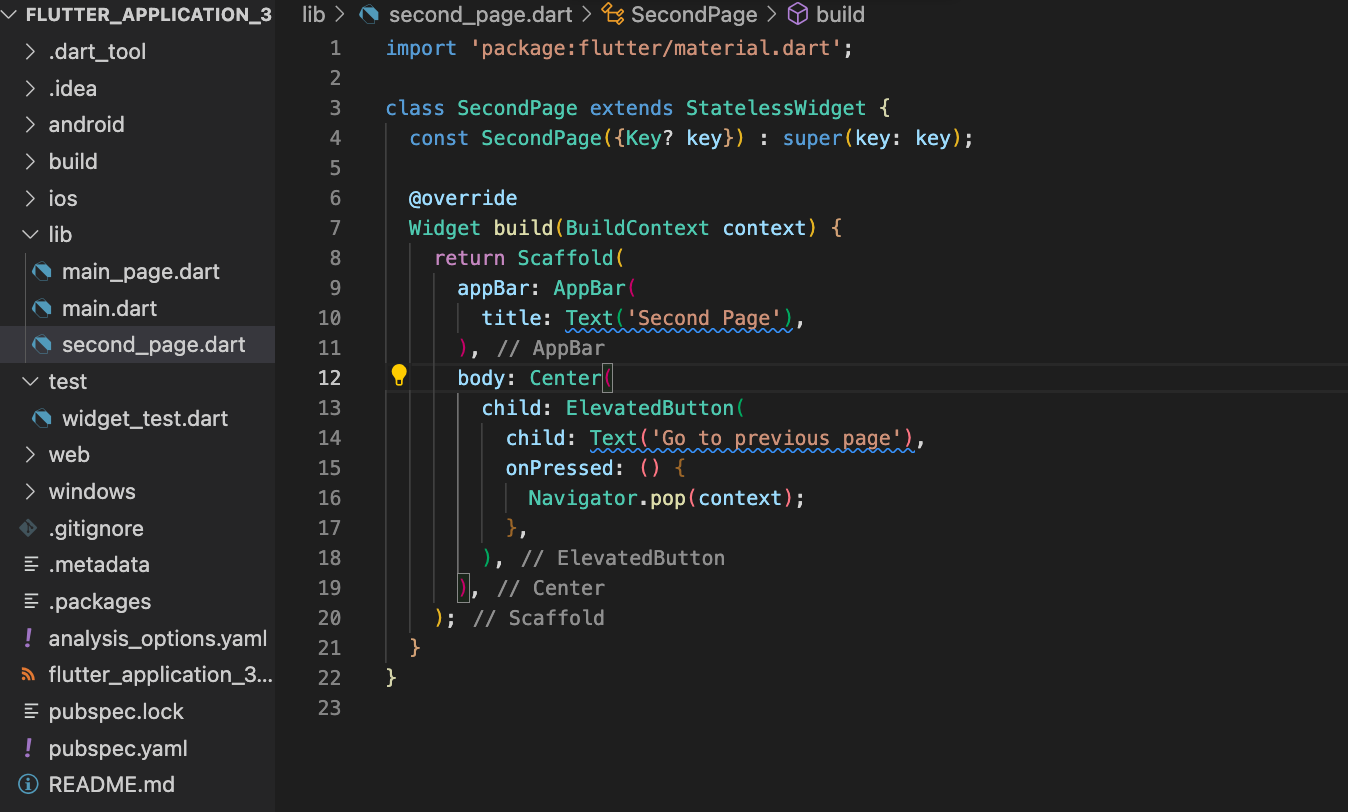The image size is (1348, 812).
Task: Click the info icon beside README.md
Action: pyautogui.click(x=29, y=785)
